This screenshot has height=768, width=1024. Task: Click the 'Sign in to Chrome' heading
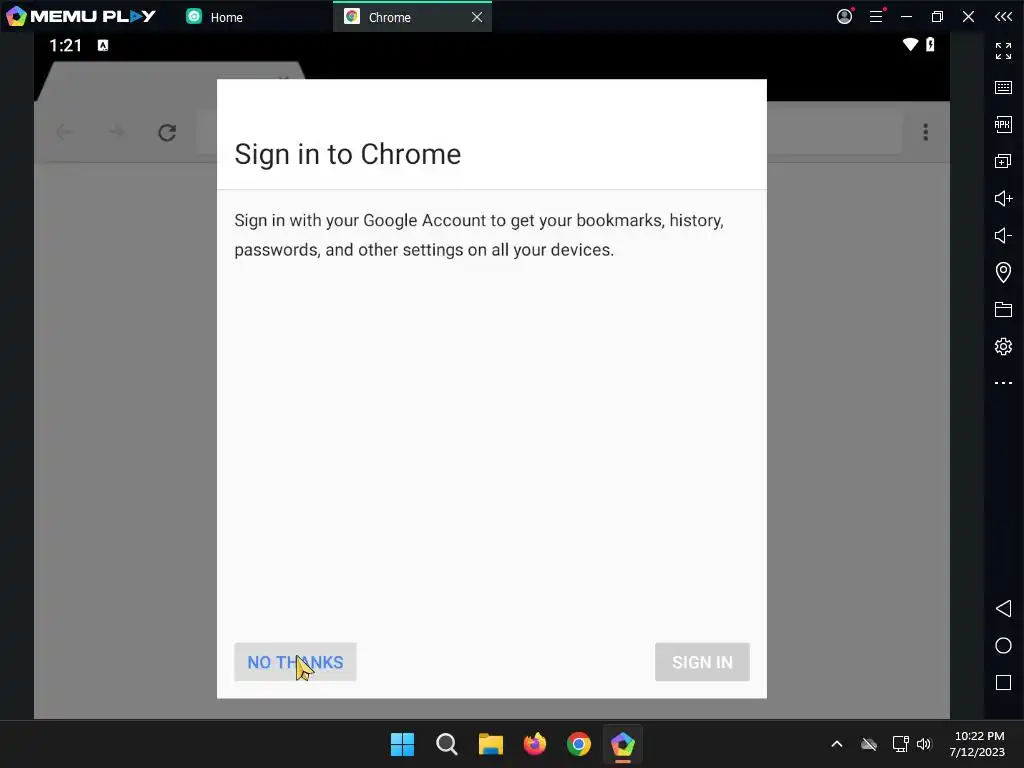tap(347, 155)
